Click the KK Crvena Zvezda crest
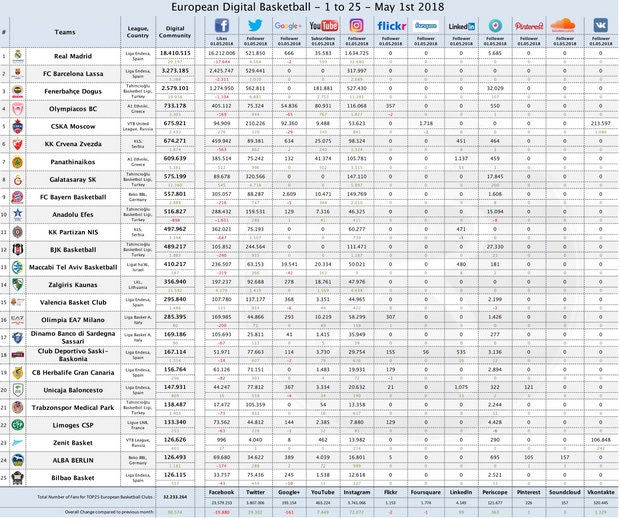 (18, 144)
